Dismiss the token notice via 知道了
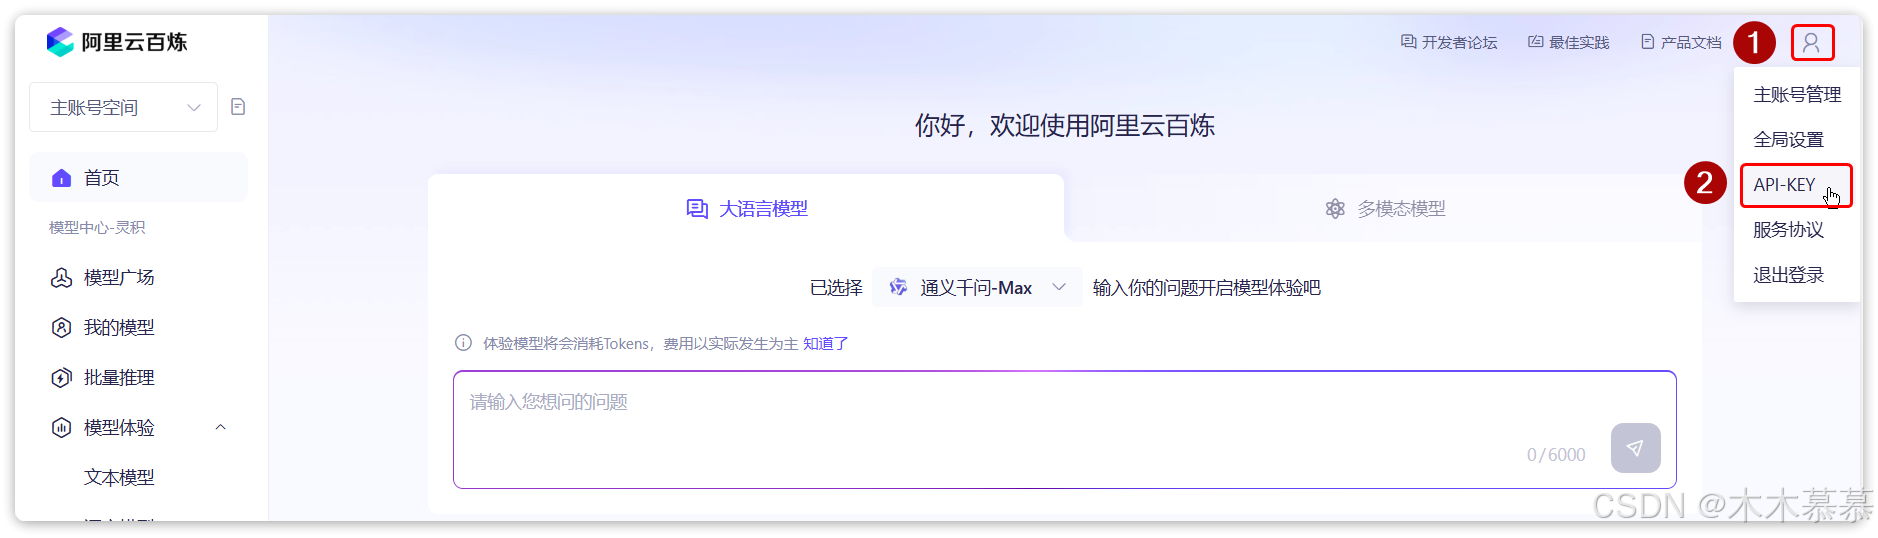 (x=825, y=343)
